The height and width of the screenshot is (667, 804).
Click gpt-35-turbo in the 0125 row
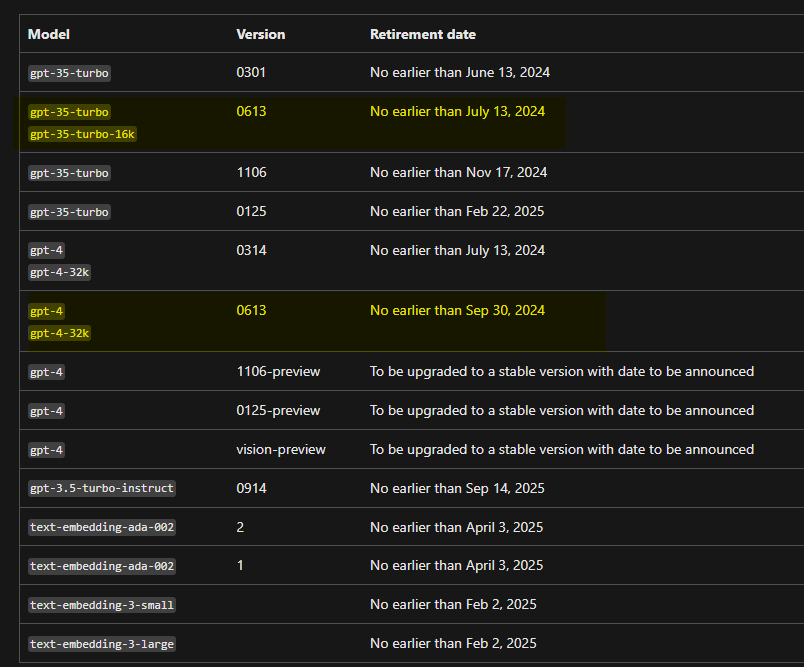click(x=69, y=212)
